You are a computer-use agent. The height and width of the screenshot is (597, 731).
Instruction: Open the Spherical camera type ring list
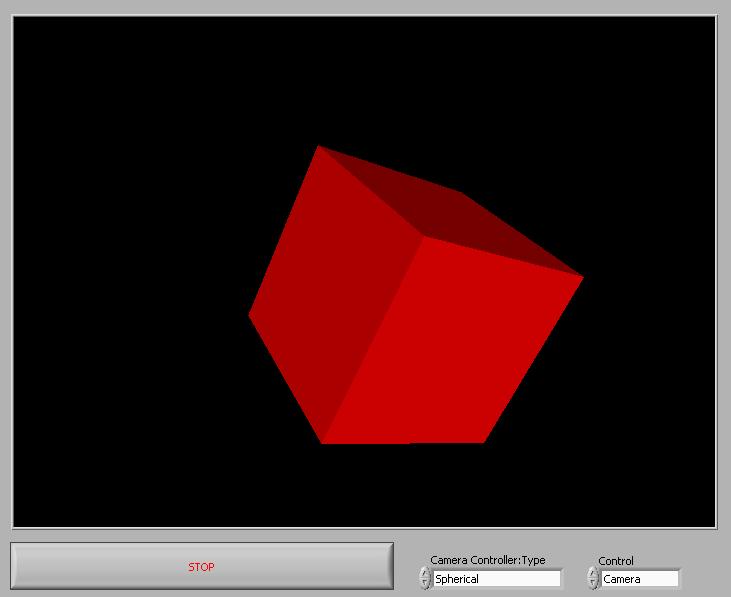pyautogui.click(x=497, y=579)
